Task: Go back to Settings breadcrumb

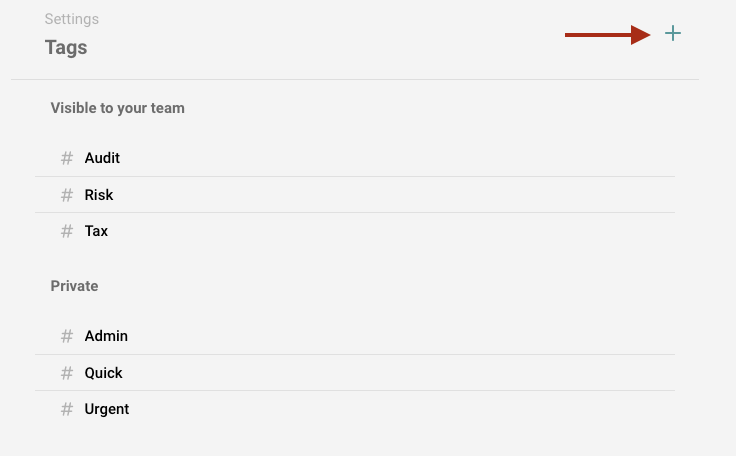Action: pos(72,19)
